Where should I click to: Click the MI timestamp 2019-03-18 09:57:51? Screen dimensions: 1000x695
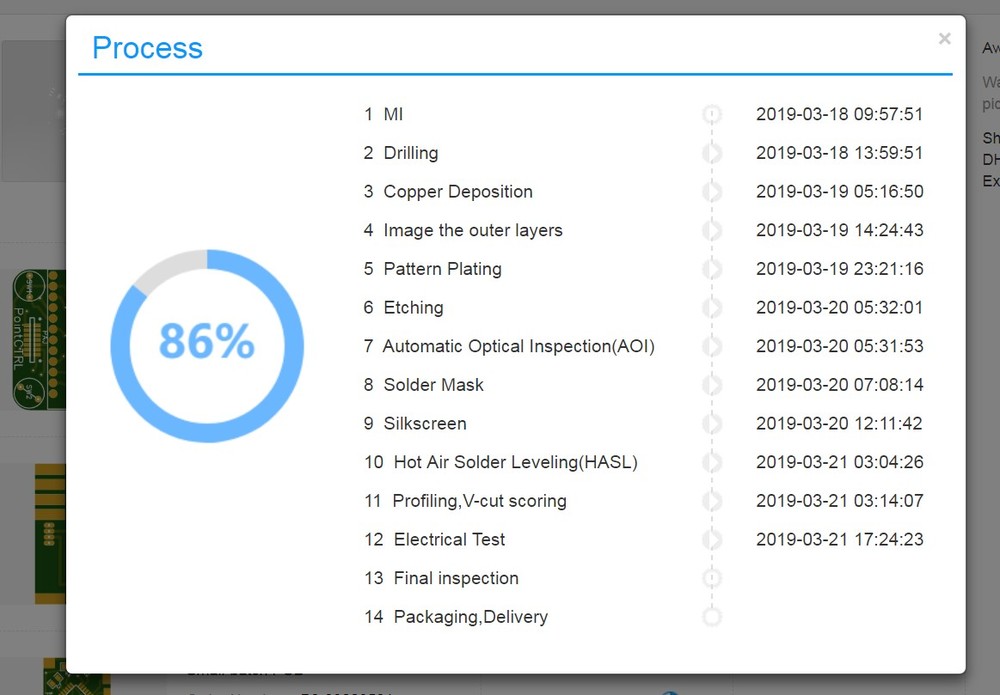click(x=839, y=114)
